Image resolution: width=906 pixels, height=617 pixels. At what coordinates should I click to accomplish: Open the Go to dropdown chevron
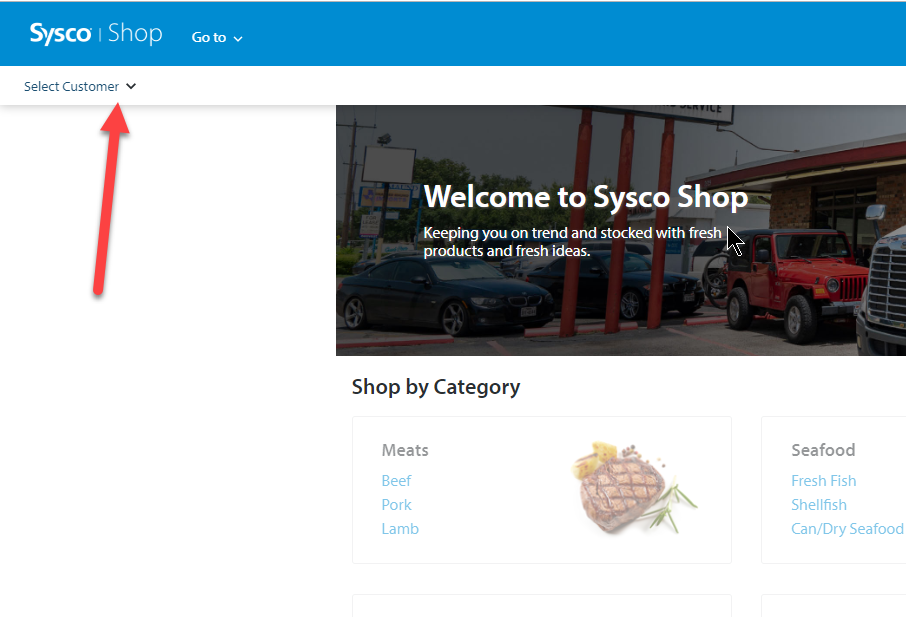(x=239, y=38)
